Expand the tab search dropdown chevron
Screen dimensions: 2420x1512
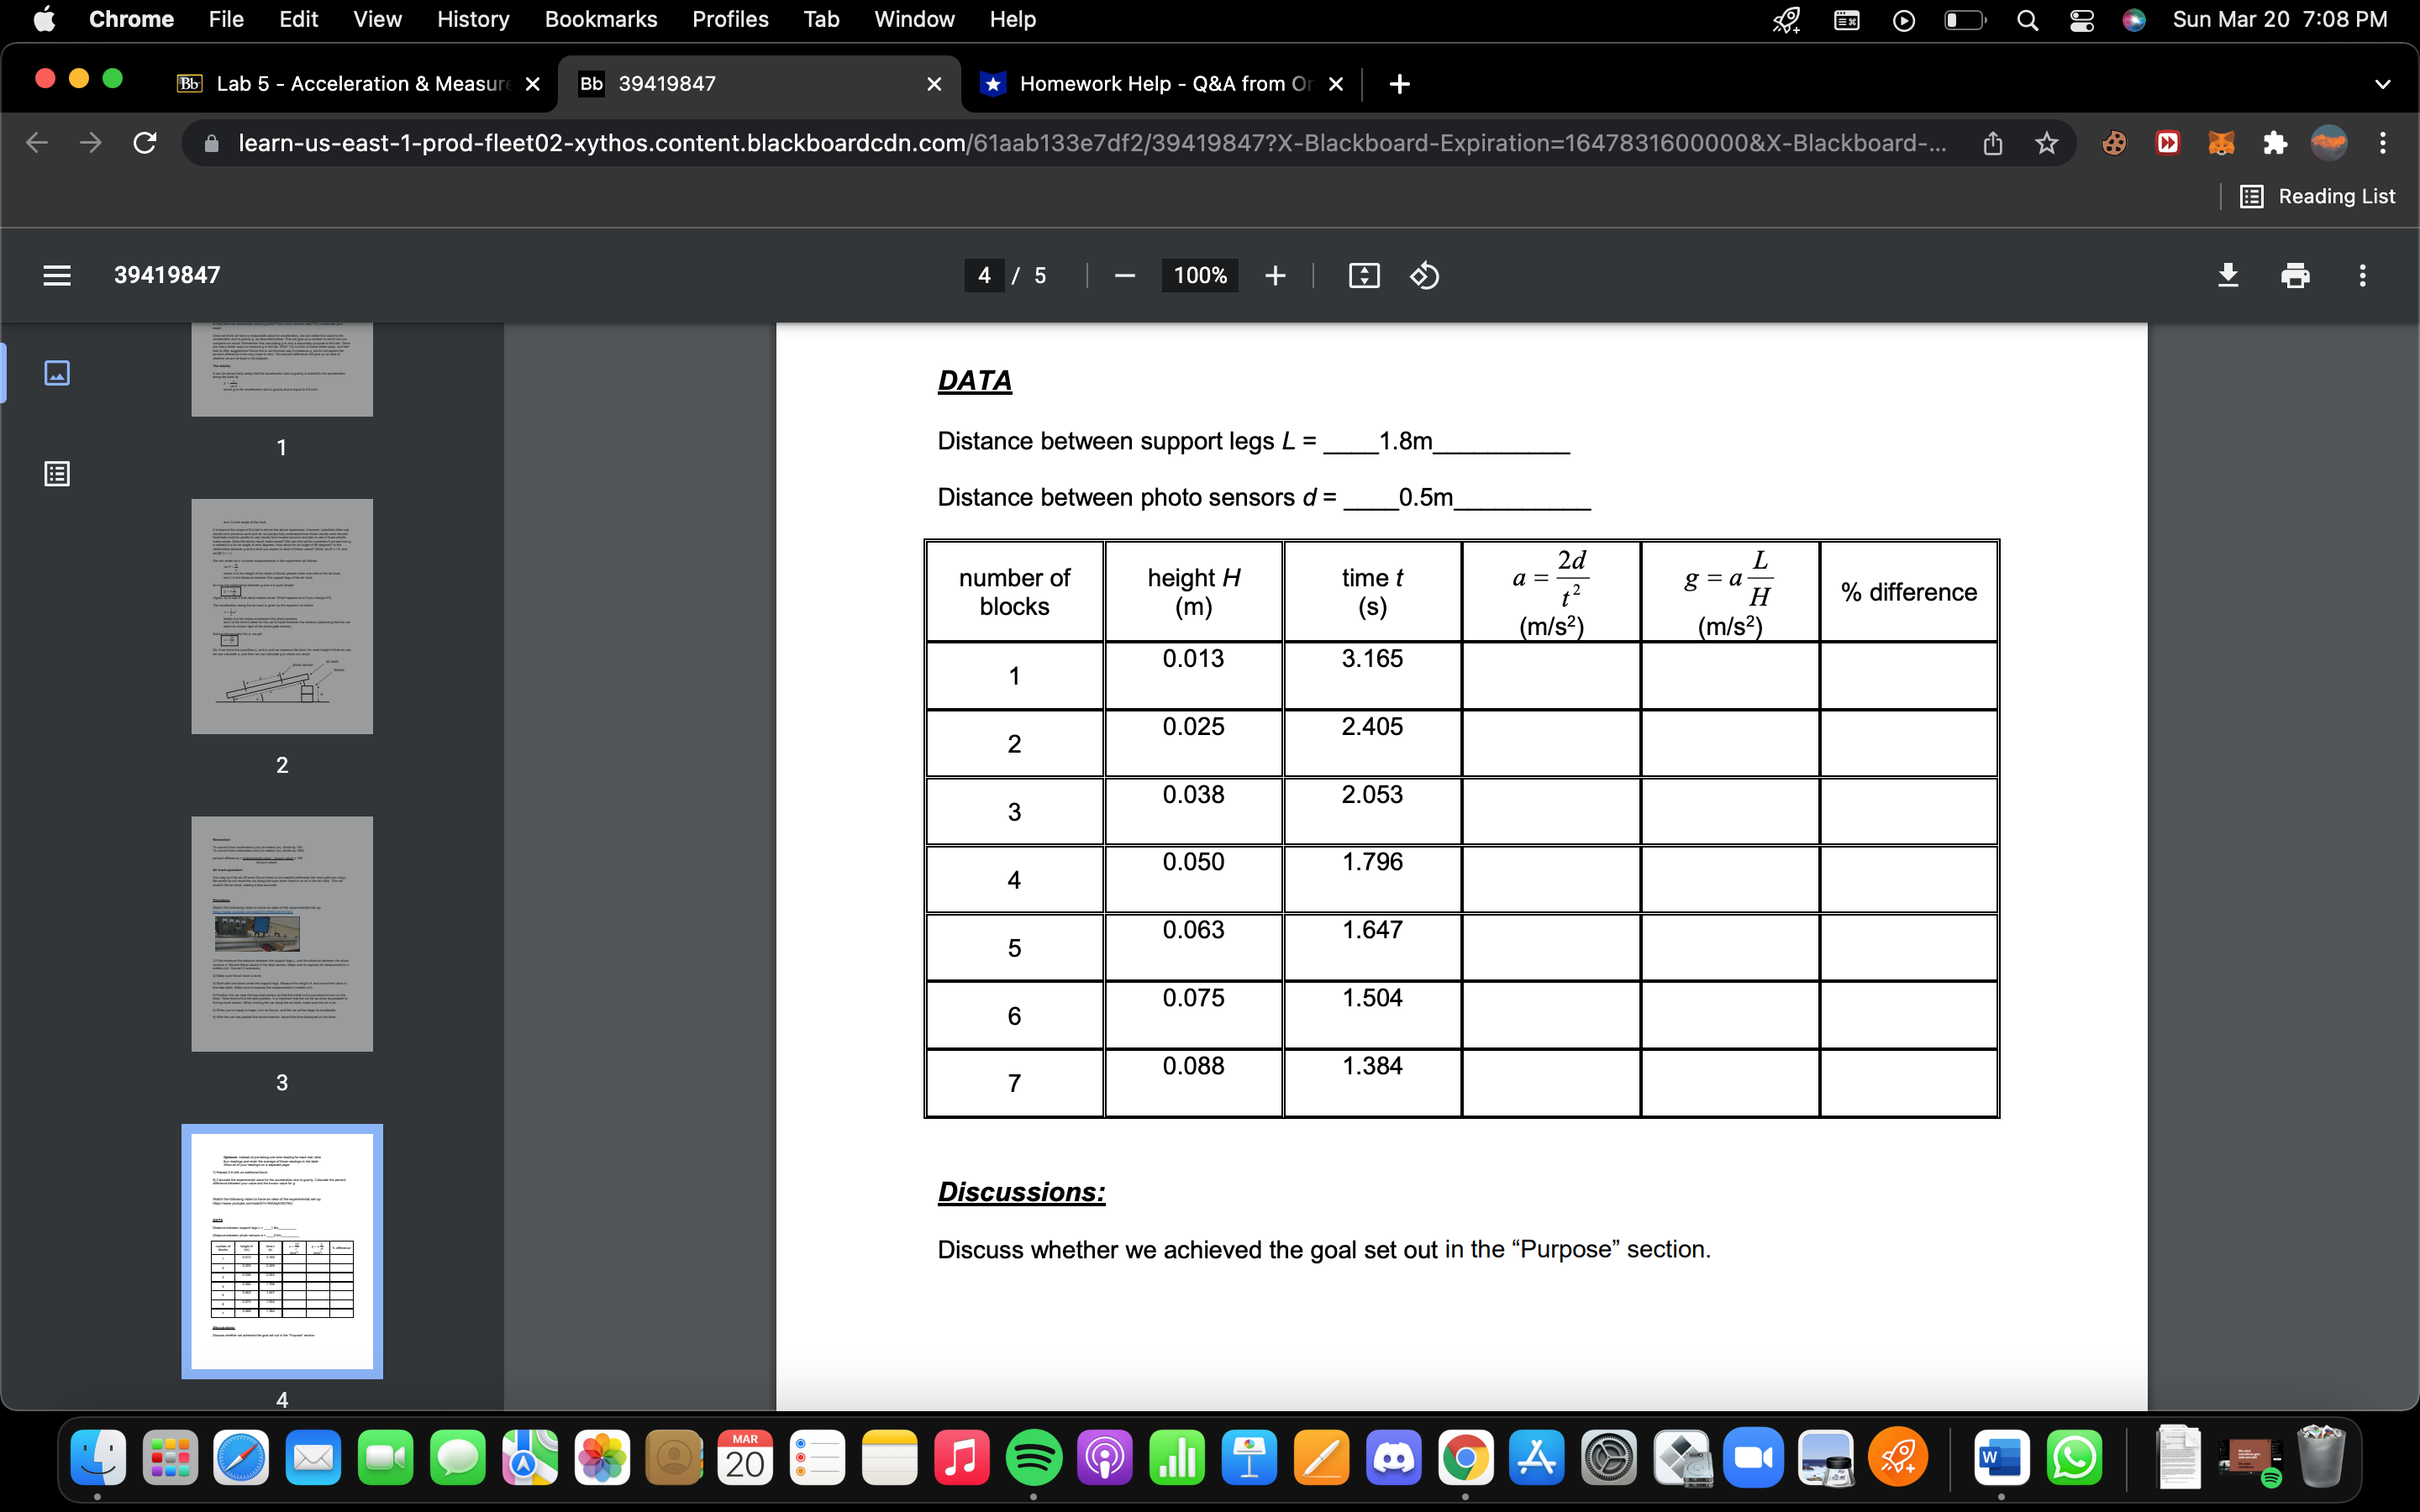2382,84
